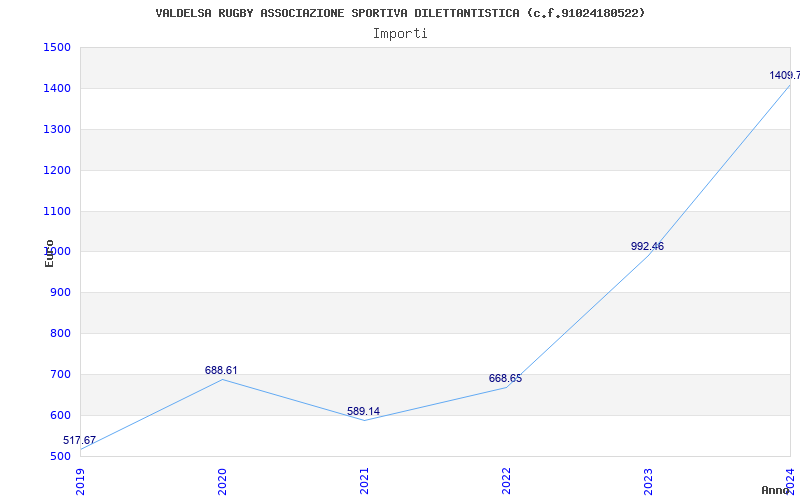Click the 900 y-axis value
The height and width of the screenshot is (500, 800).
(60, 293)
